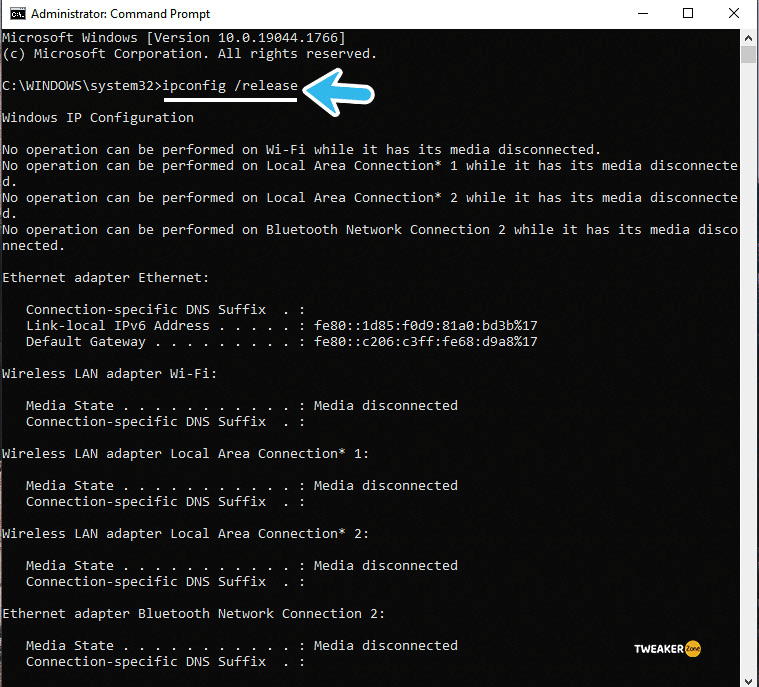
Task: Minimize the Command Prompt window
Action: tap(643, 14)
